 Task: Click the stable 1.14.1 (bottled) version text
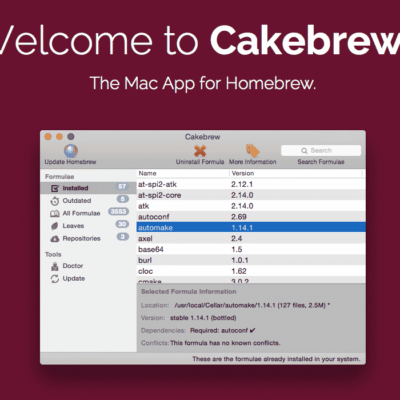point(203,318)
